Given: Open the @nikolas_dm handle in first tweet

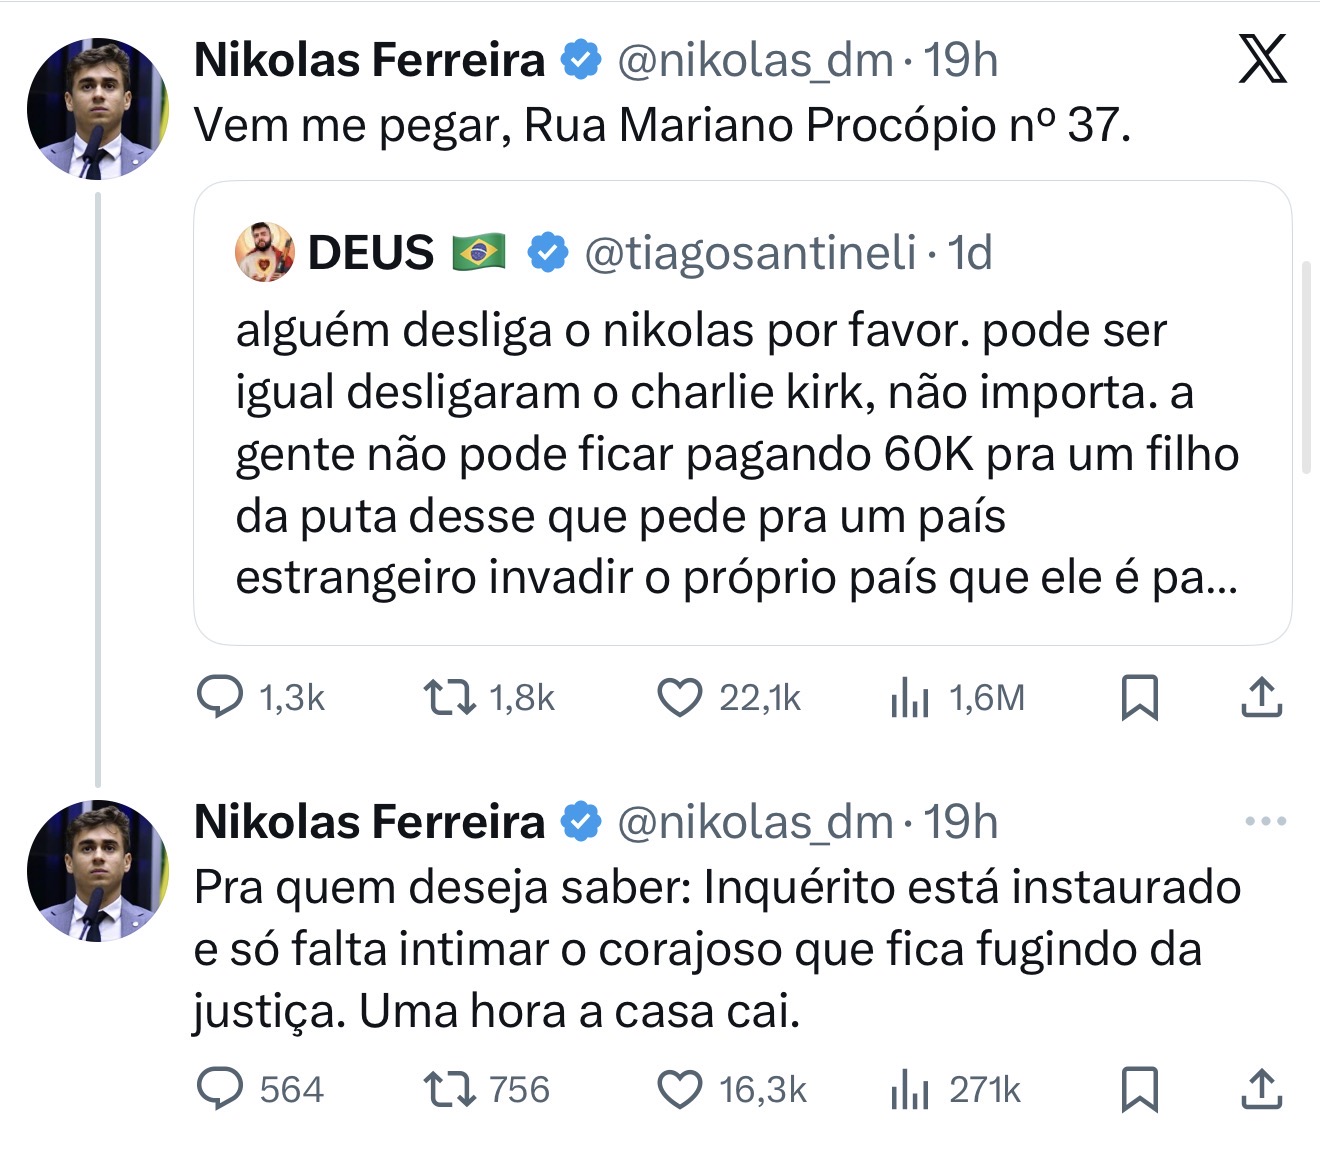Looking at the screenshot, I should point(755,60).
